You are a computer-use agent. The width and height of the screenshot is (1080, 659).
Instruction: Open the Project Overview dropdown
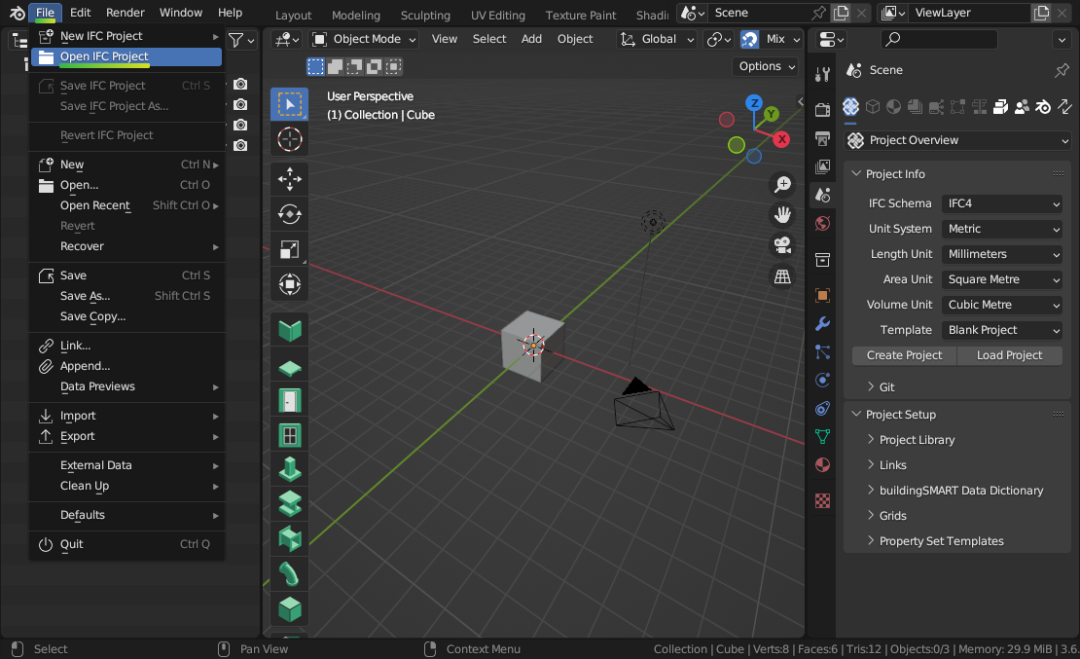pos(958,140)
